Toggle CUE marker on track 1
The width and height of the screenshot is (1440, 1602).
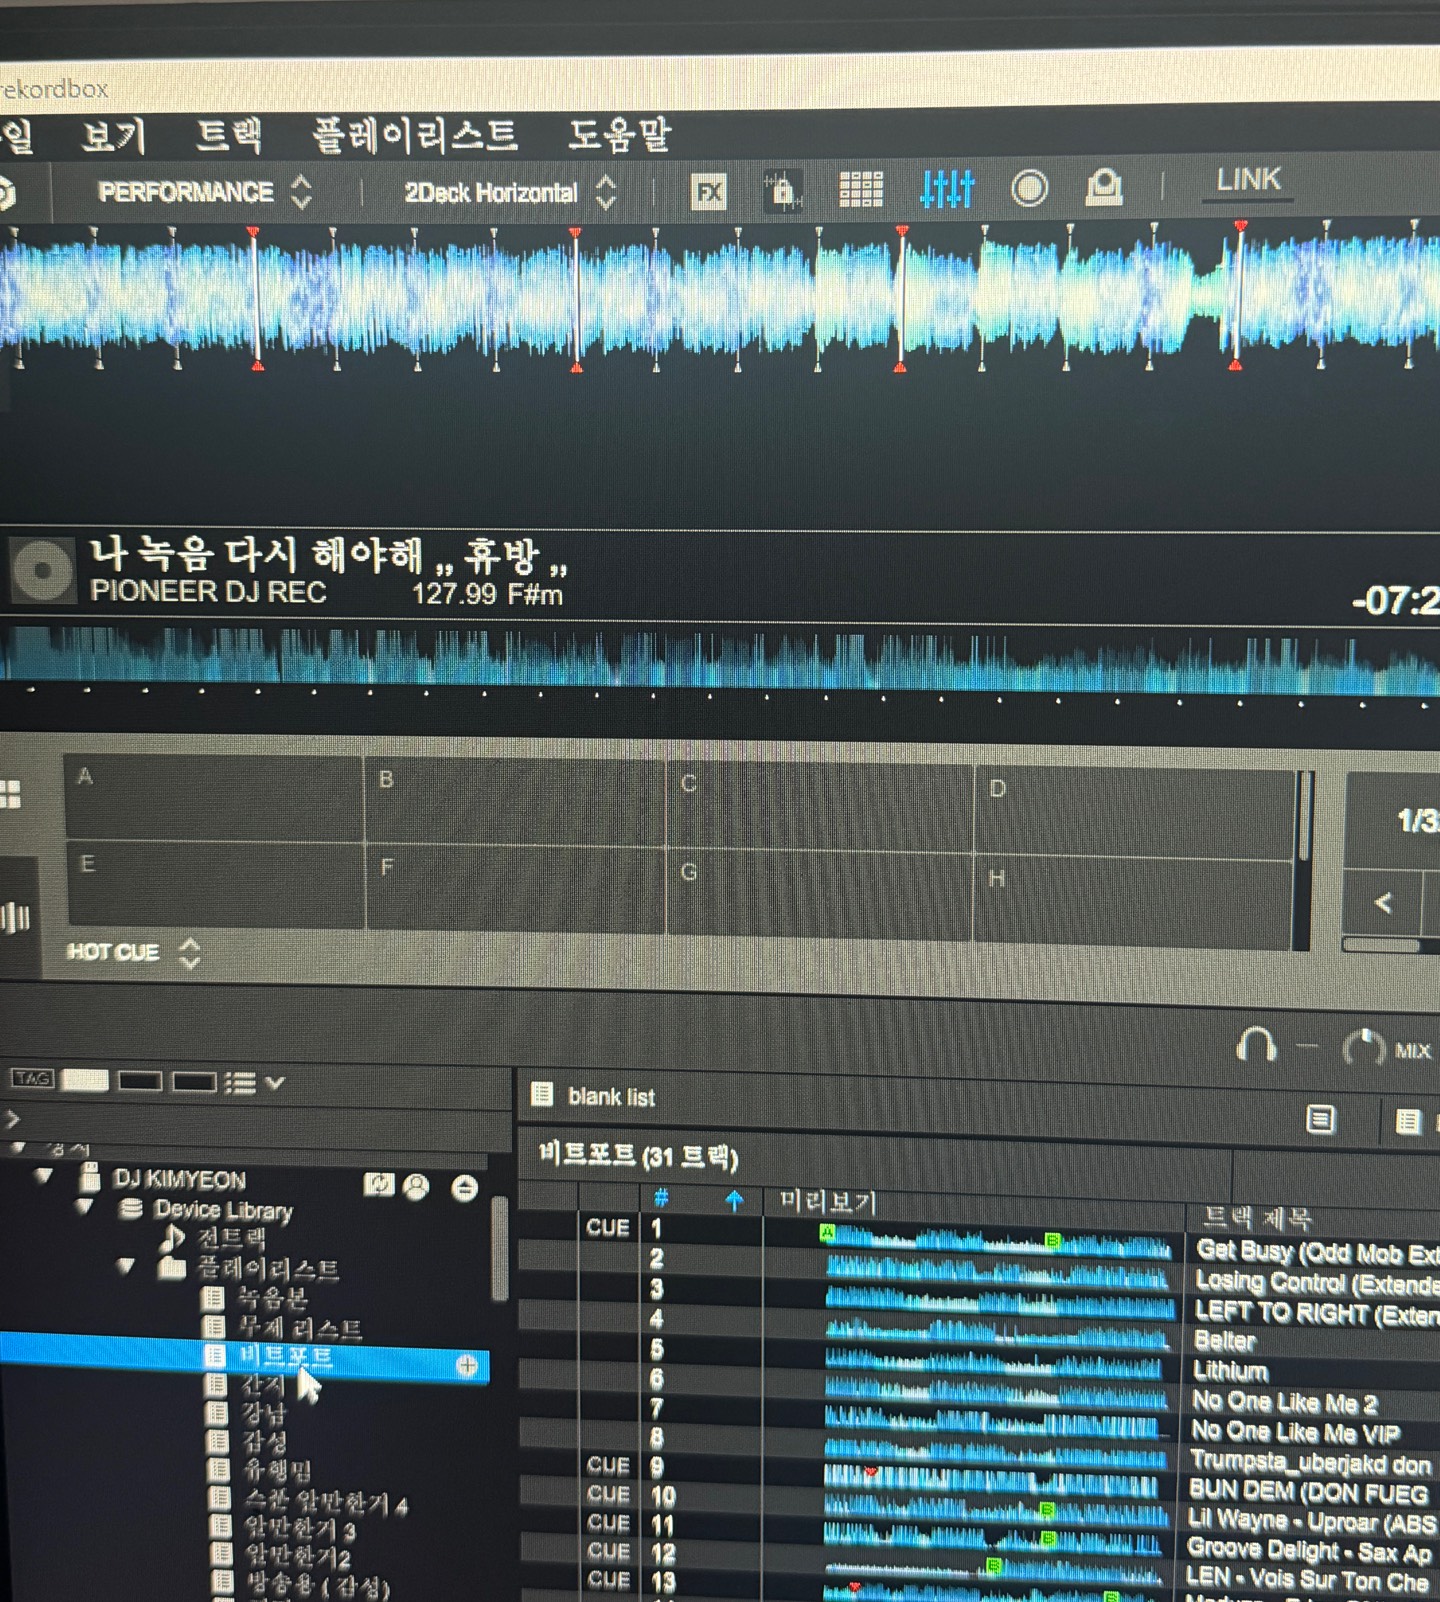point(607,1227)
